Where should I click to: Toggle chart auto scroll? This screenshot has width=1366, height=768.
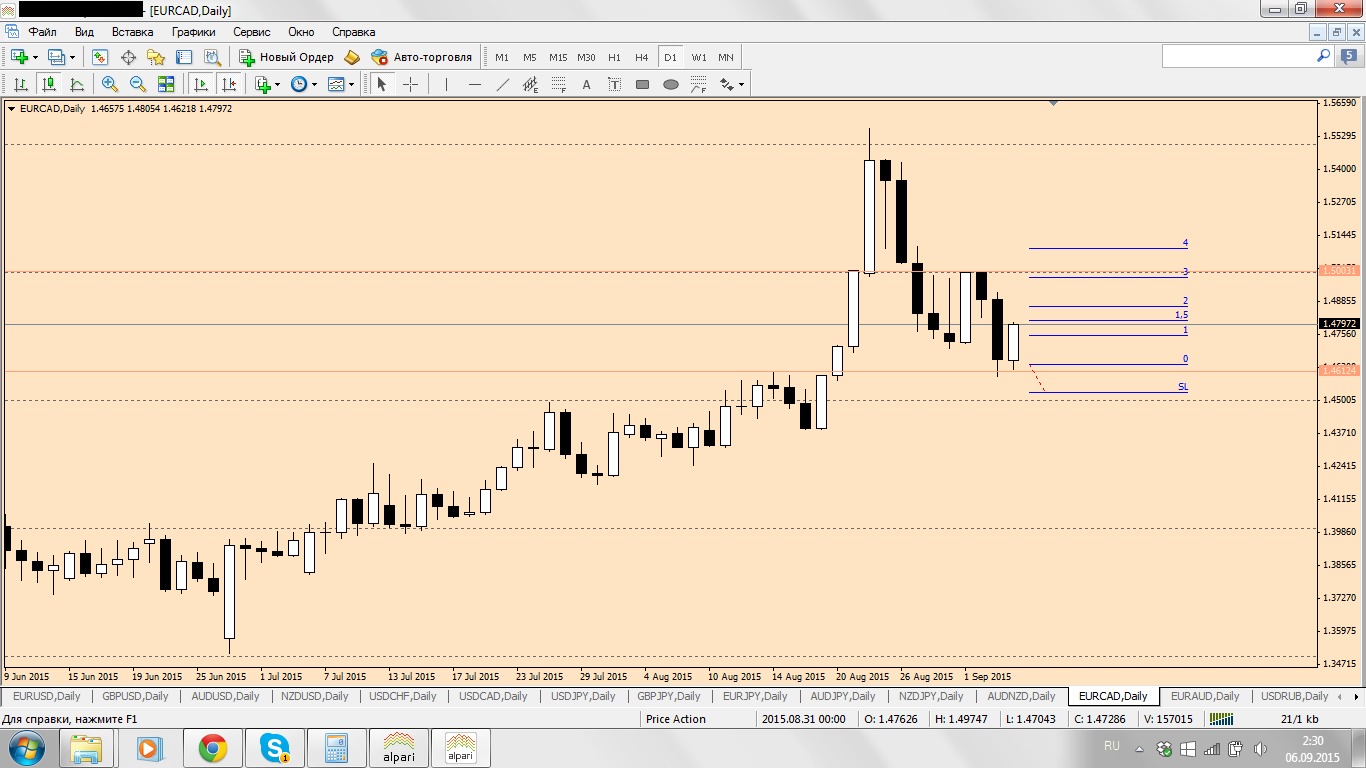pos(201,85)
